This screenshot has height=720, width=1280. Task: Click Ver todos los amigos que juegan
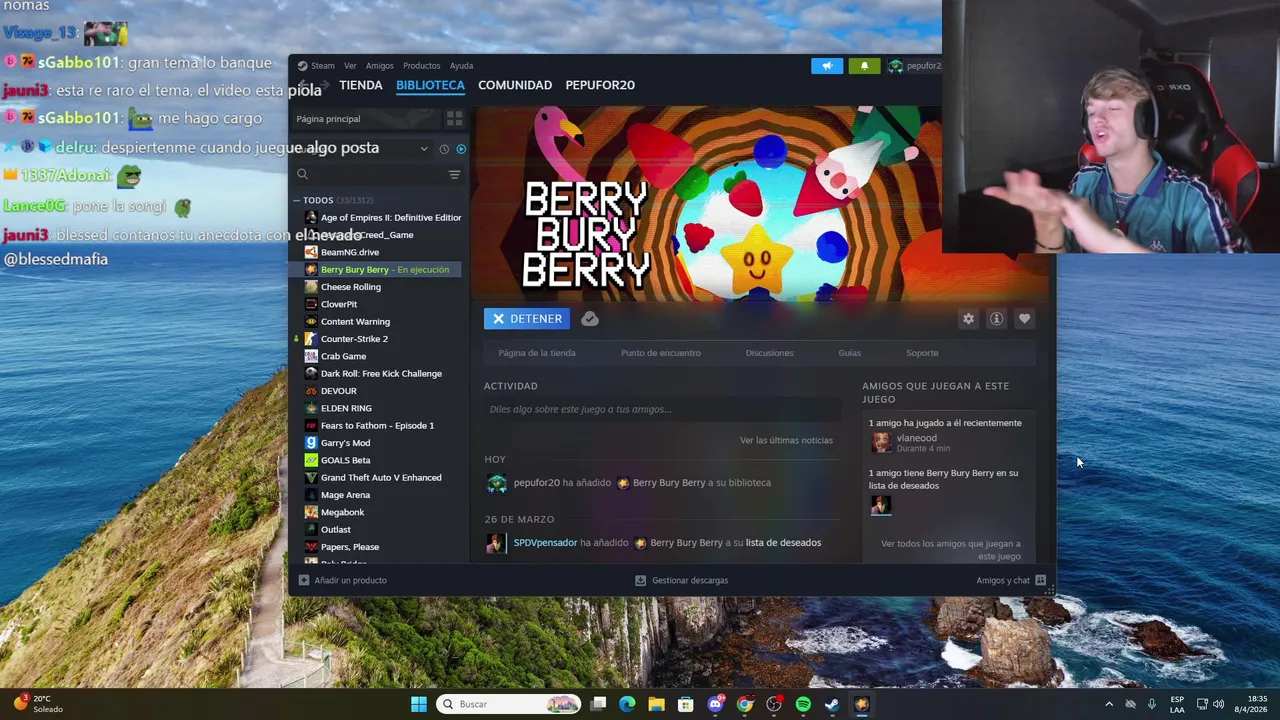pyautogui.click(x=950, y=550)
